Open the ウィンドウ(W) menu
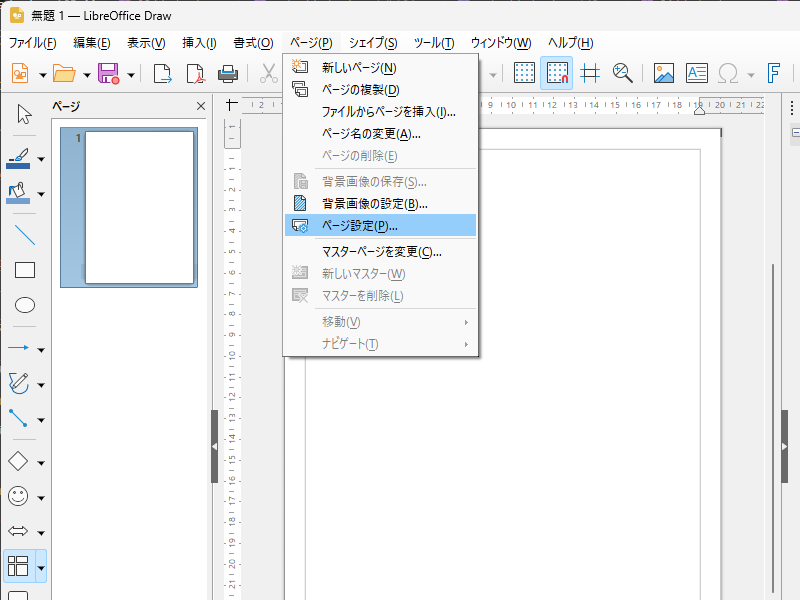Image resolution: width=800 pixels, height=600 pixels. (501, 43)
